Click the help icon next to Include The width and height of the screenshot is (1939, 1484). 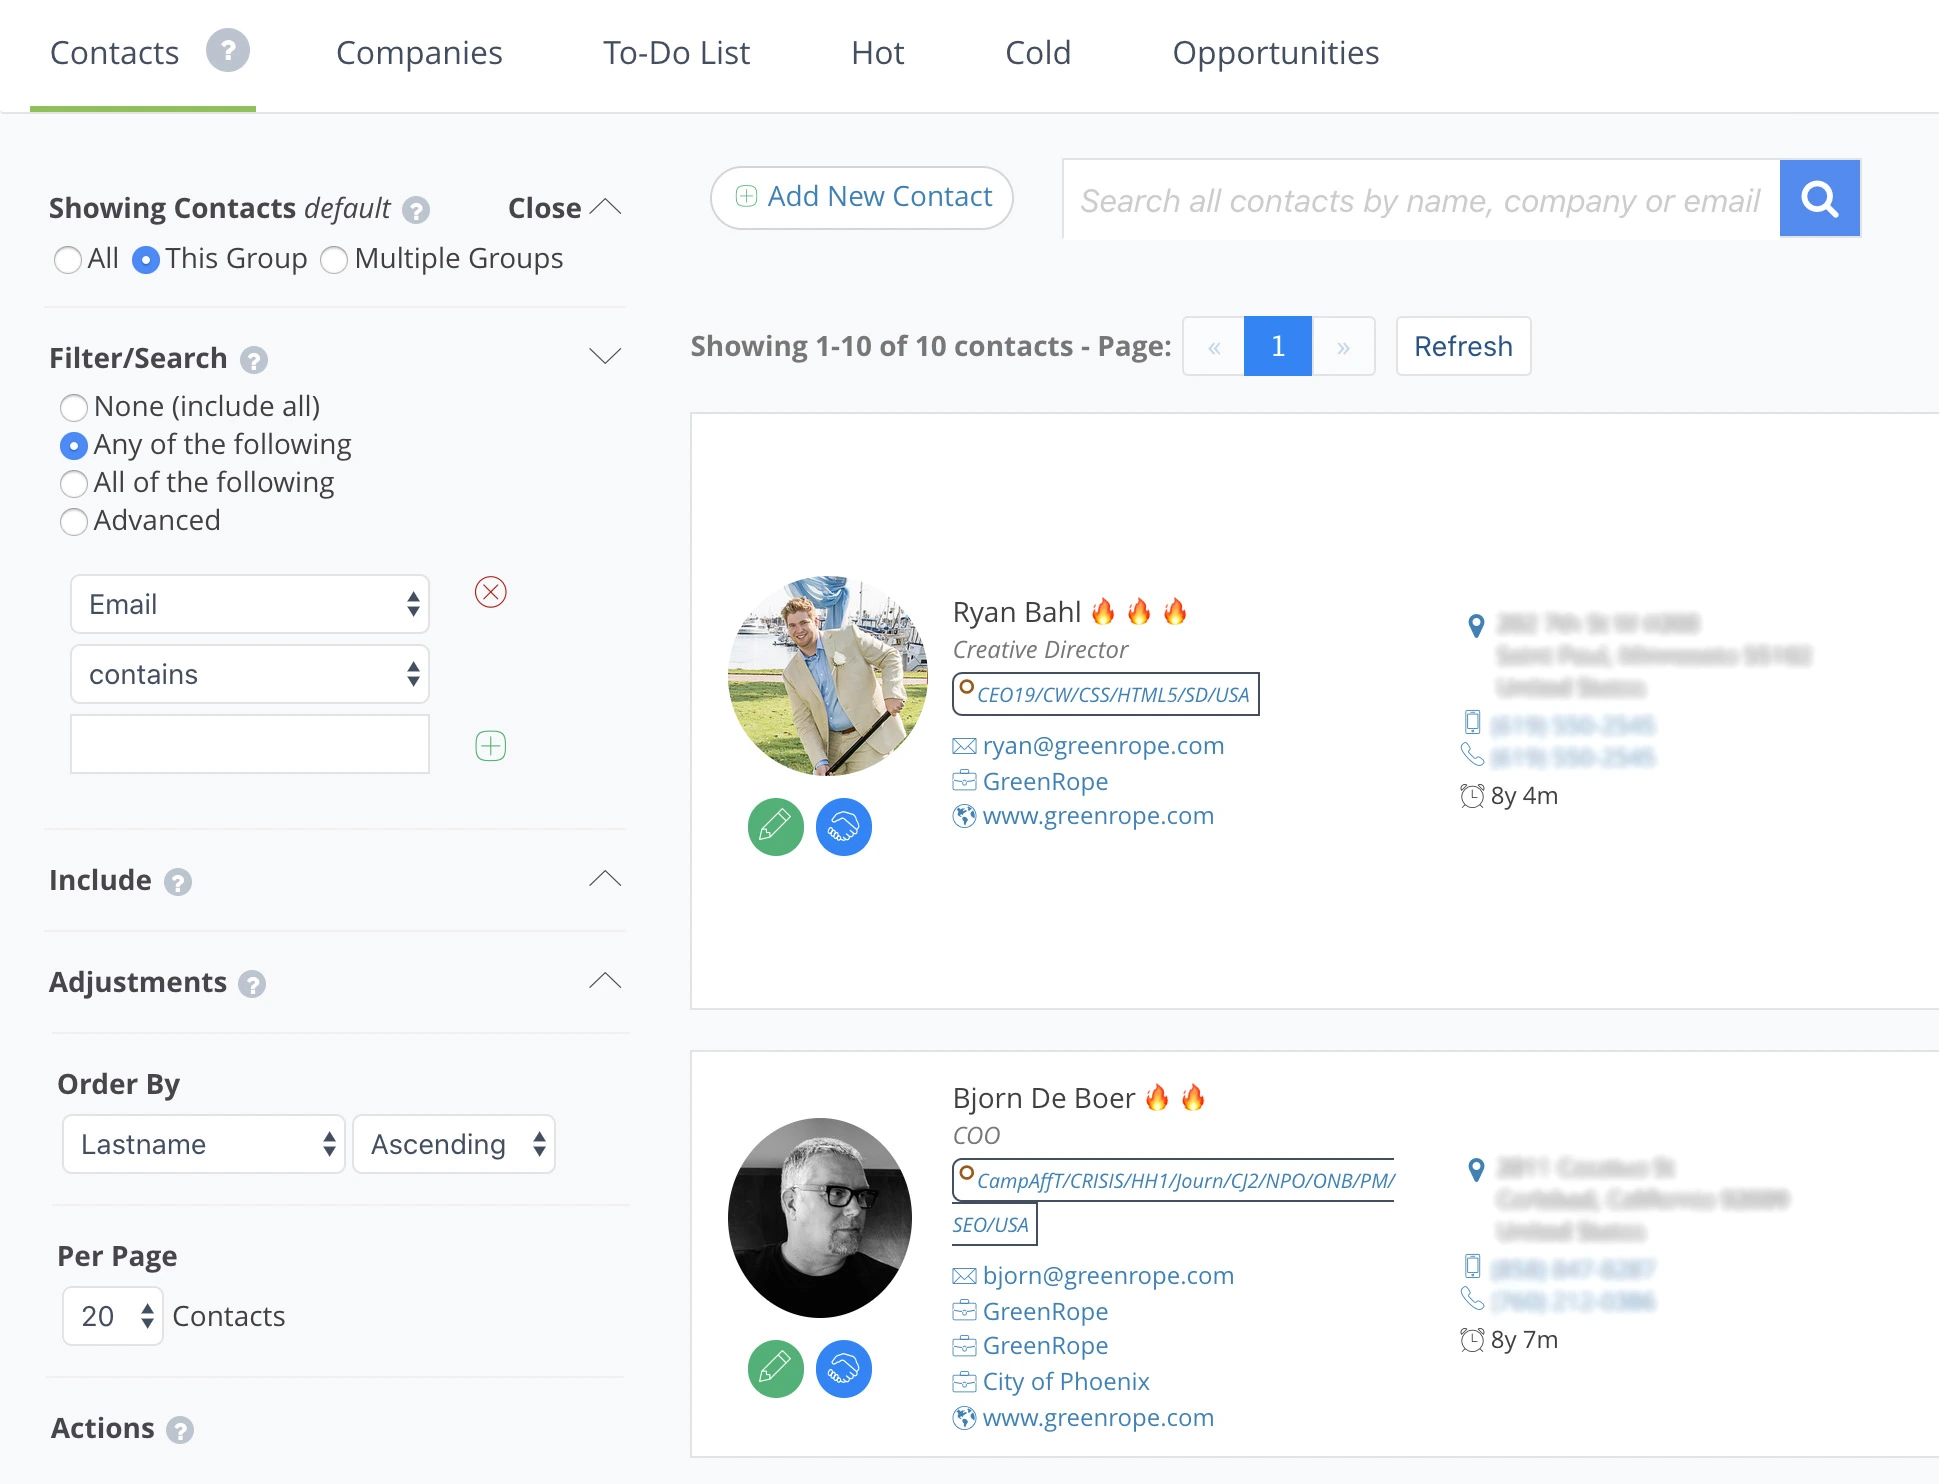coord(178,882)
